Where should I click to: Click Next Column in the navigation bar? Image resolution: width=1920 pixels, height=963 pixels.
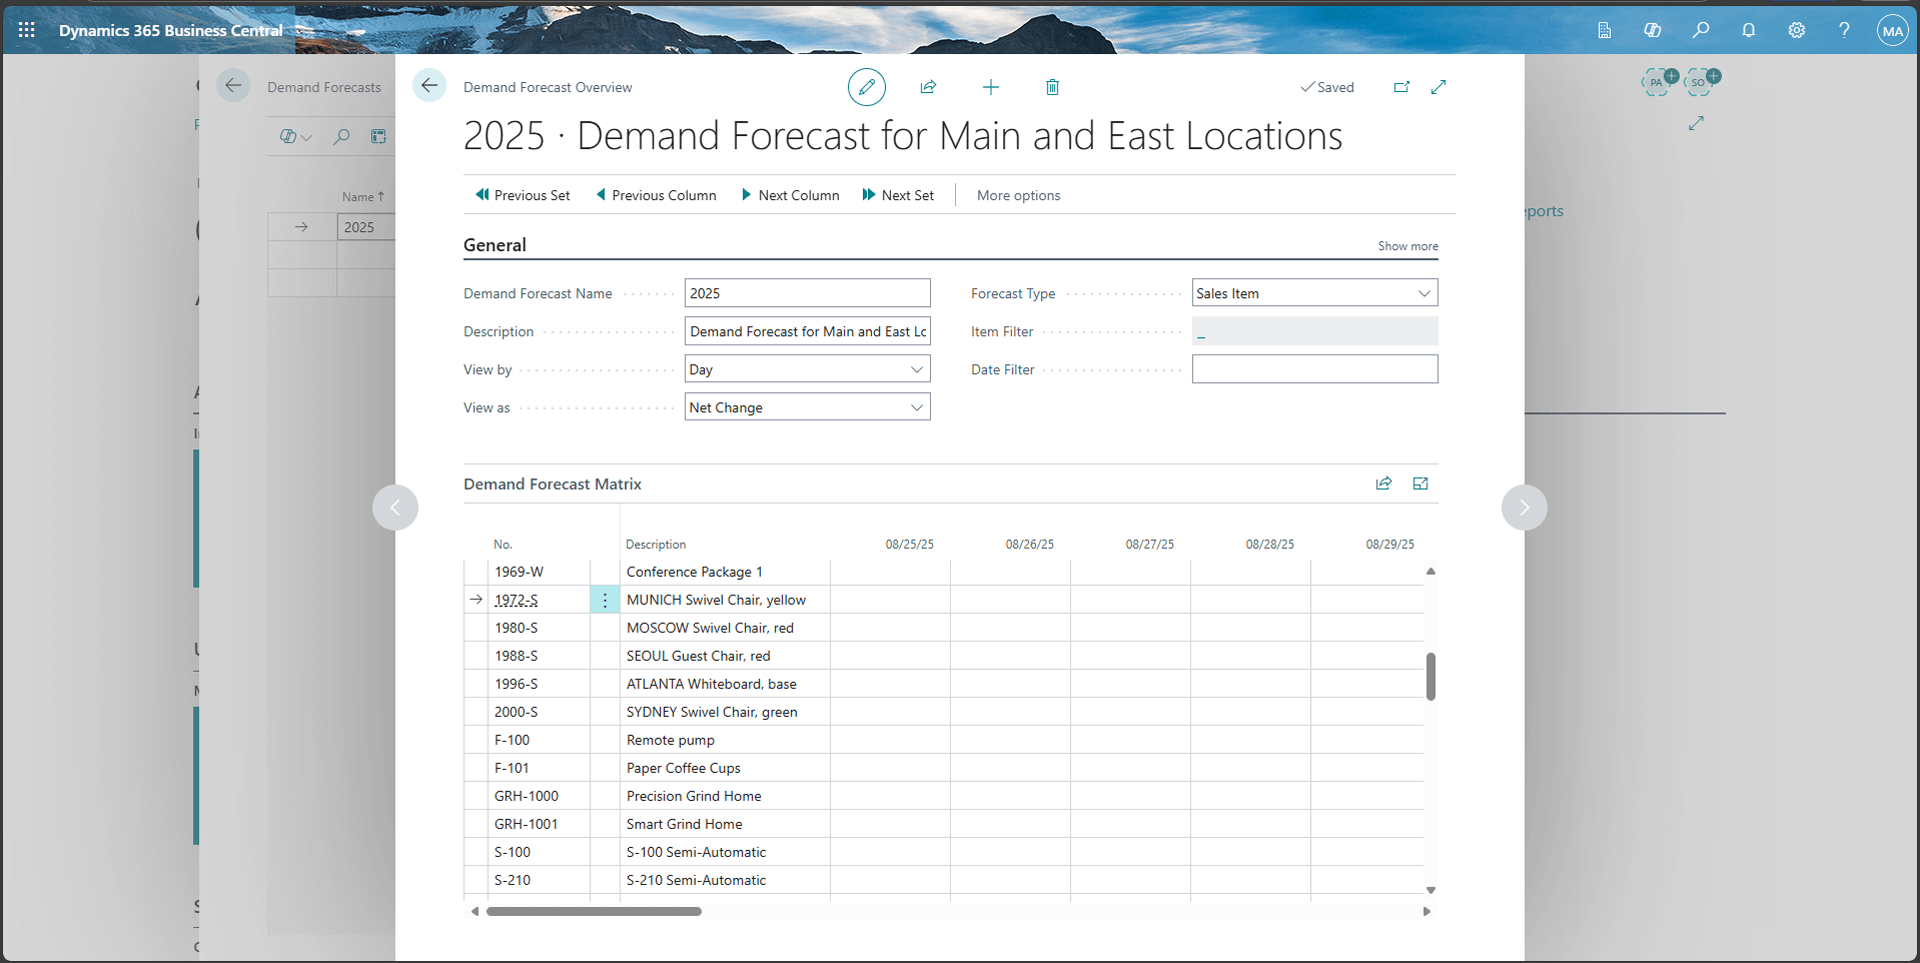click(790, 194)
